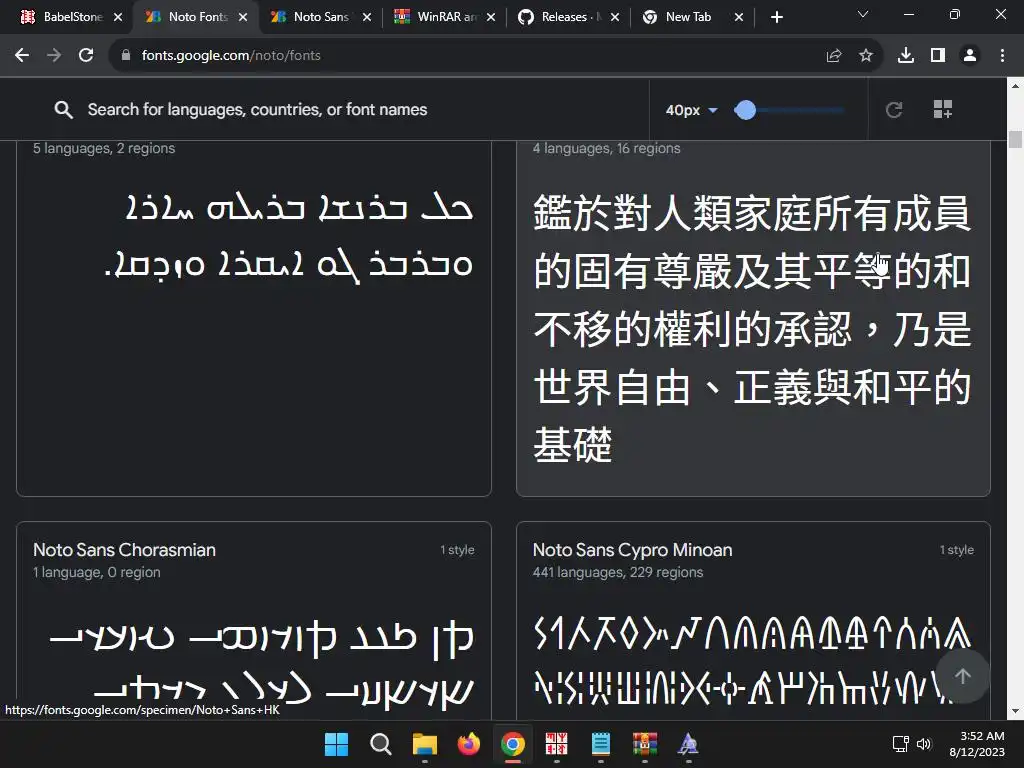Open the Windows Start menu
The image size is (1024, 768).
coord(336,744)
